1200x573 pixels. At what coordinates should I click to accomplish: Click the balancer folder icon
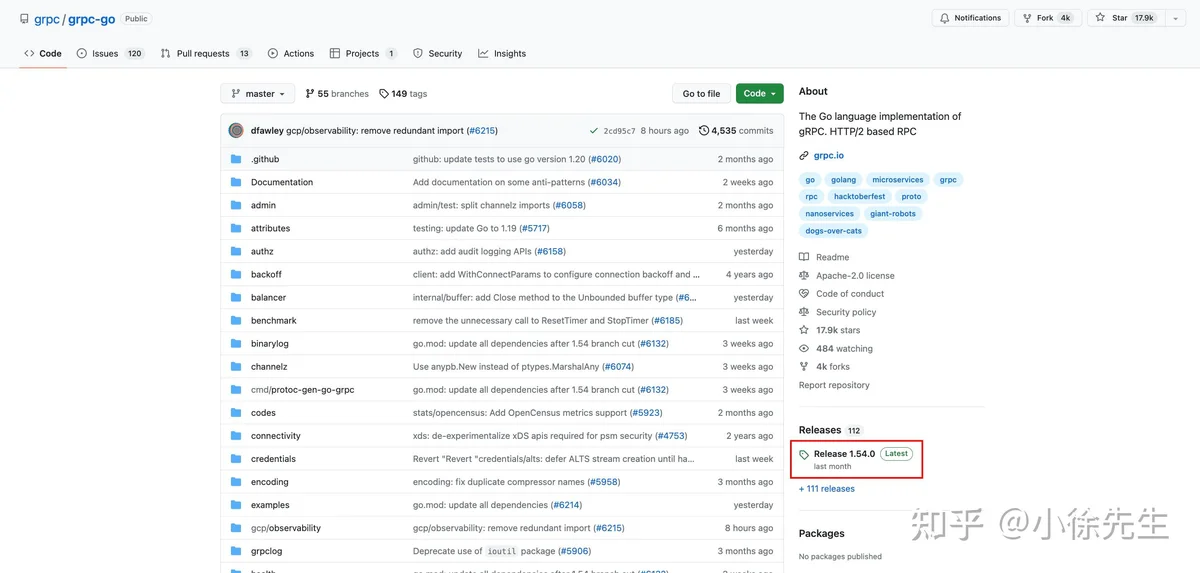tap(236, 297)
